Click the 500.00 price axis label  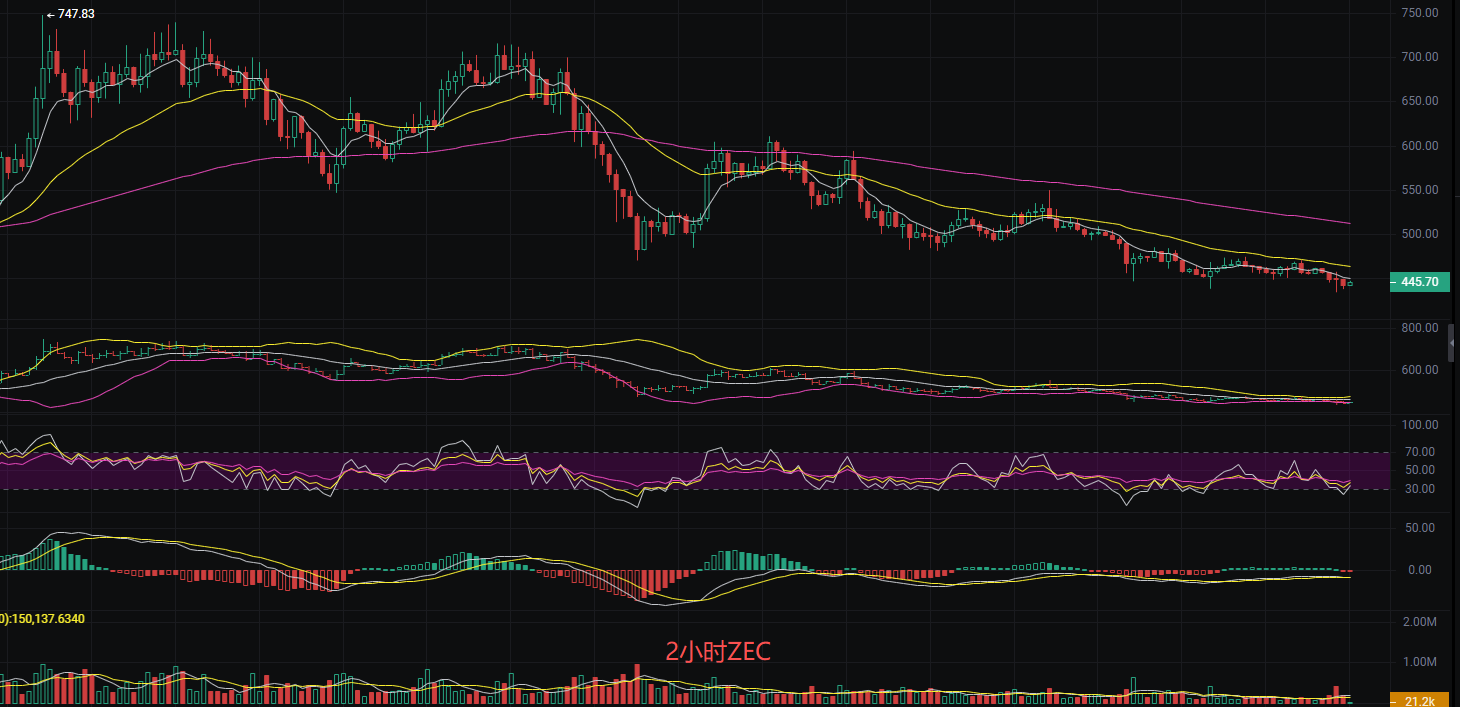(x=1420, y=234)
